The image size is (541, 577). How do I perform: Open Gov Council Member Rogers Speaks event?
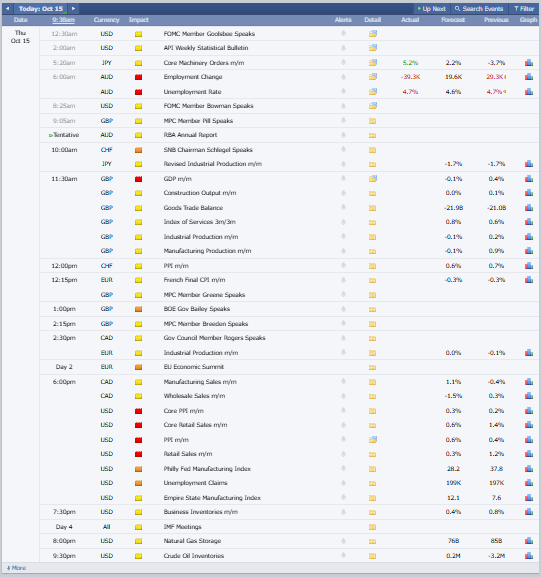click(214, 338)
